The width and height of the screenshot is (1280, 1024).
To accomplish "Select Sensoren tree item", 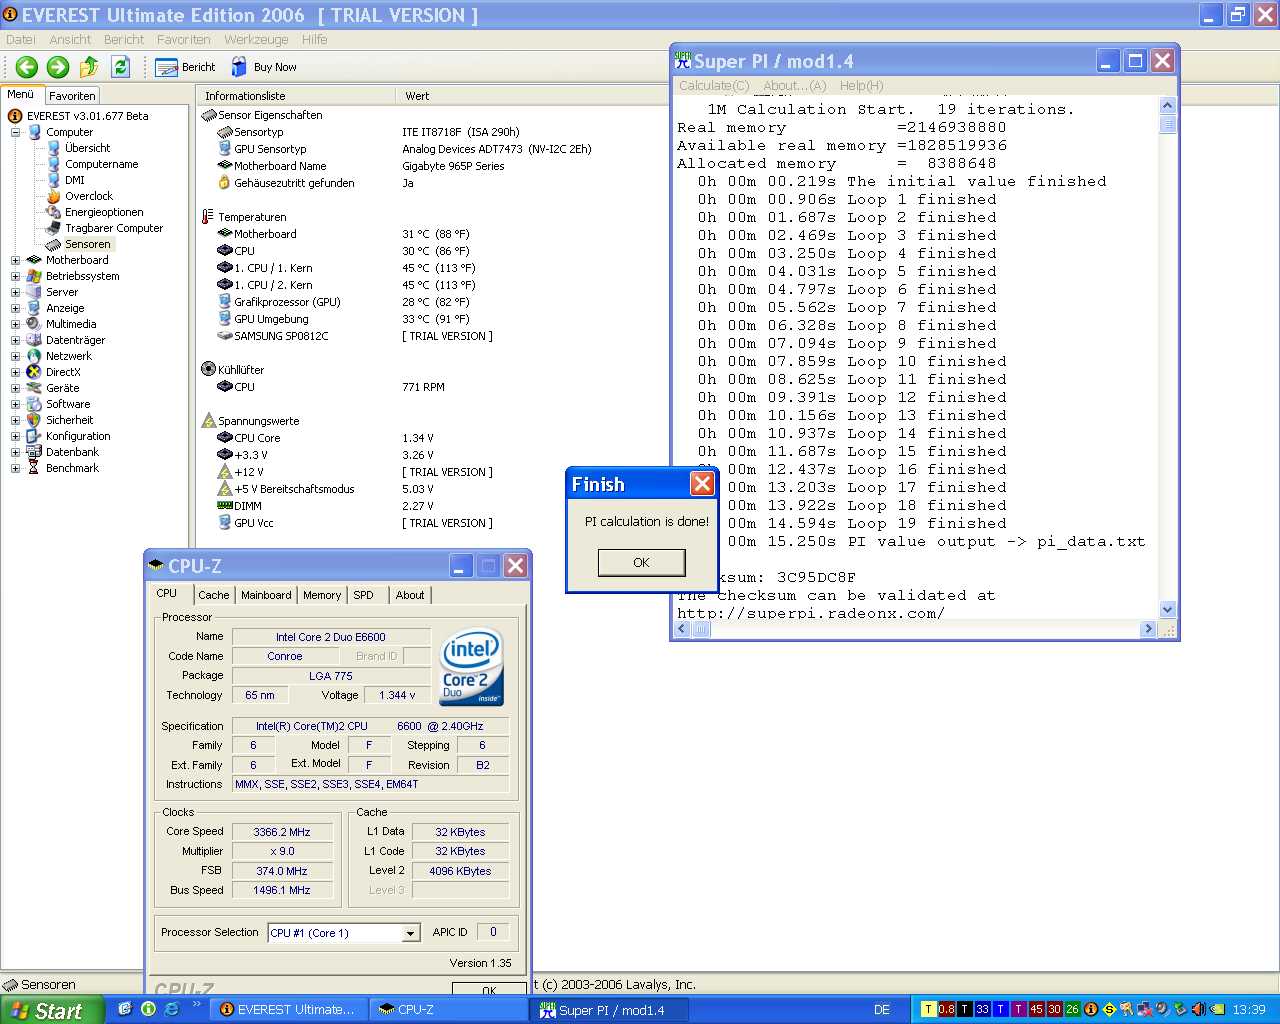I will 87,244.
